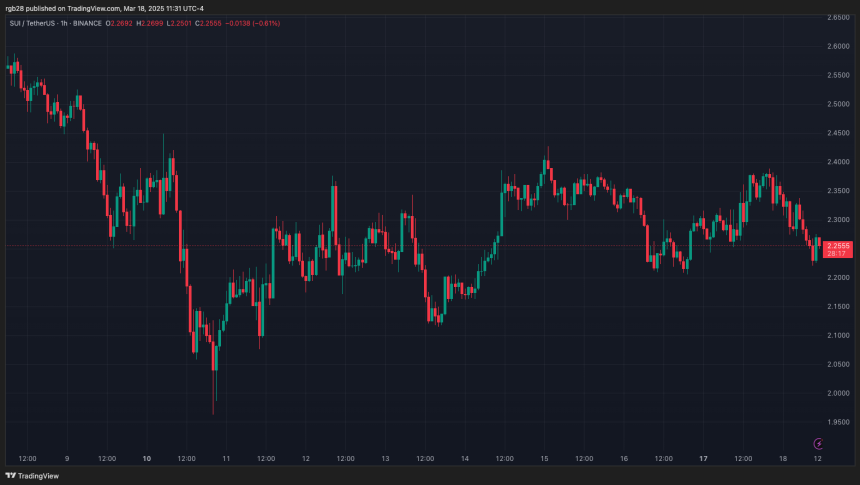This screenshot has height=485, width=860.
Task: Click the 2.5500 price axis label
Action: 838,75
